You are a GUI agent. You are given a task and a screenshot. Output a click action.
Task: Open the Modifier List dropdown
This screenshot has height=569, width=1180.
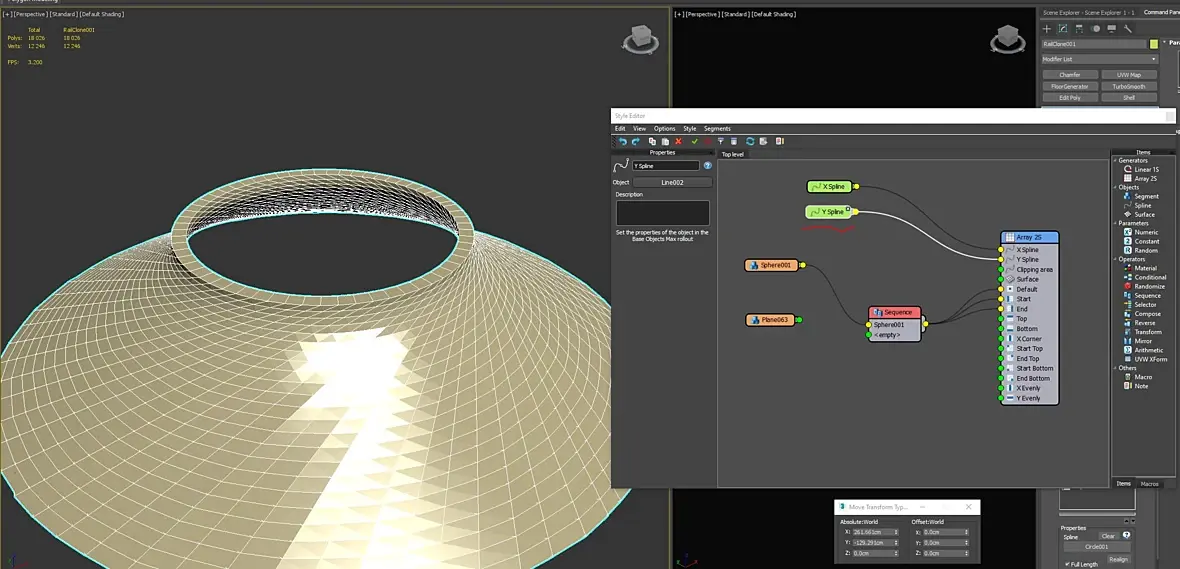(x=1099, y=59)
